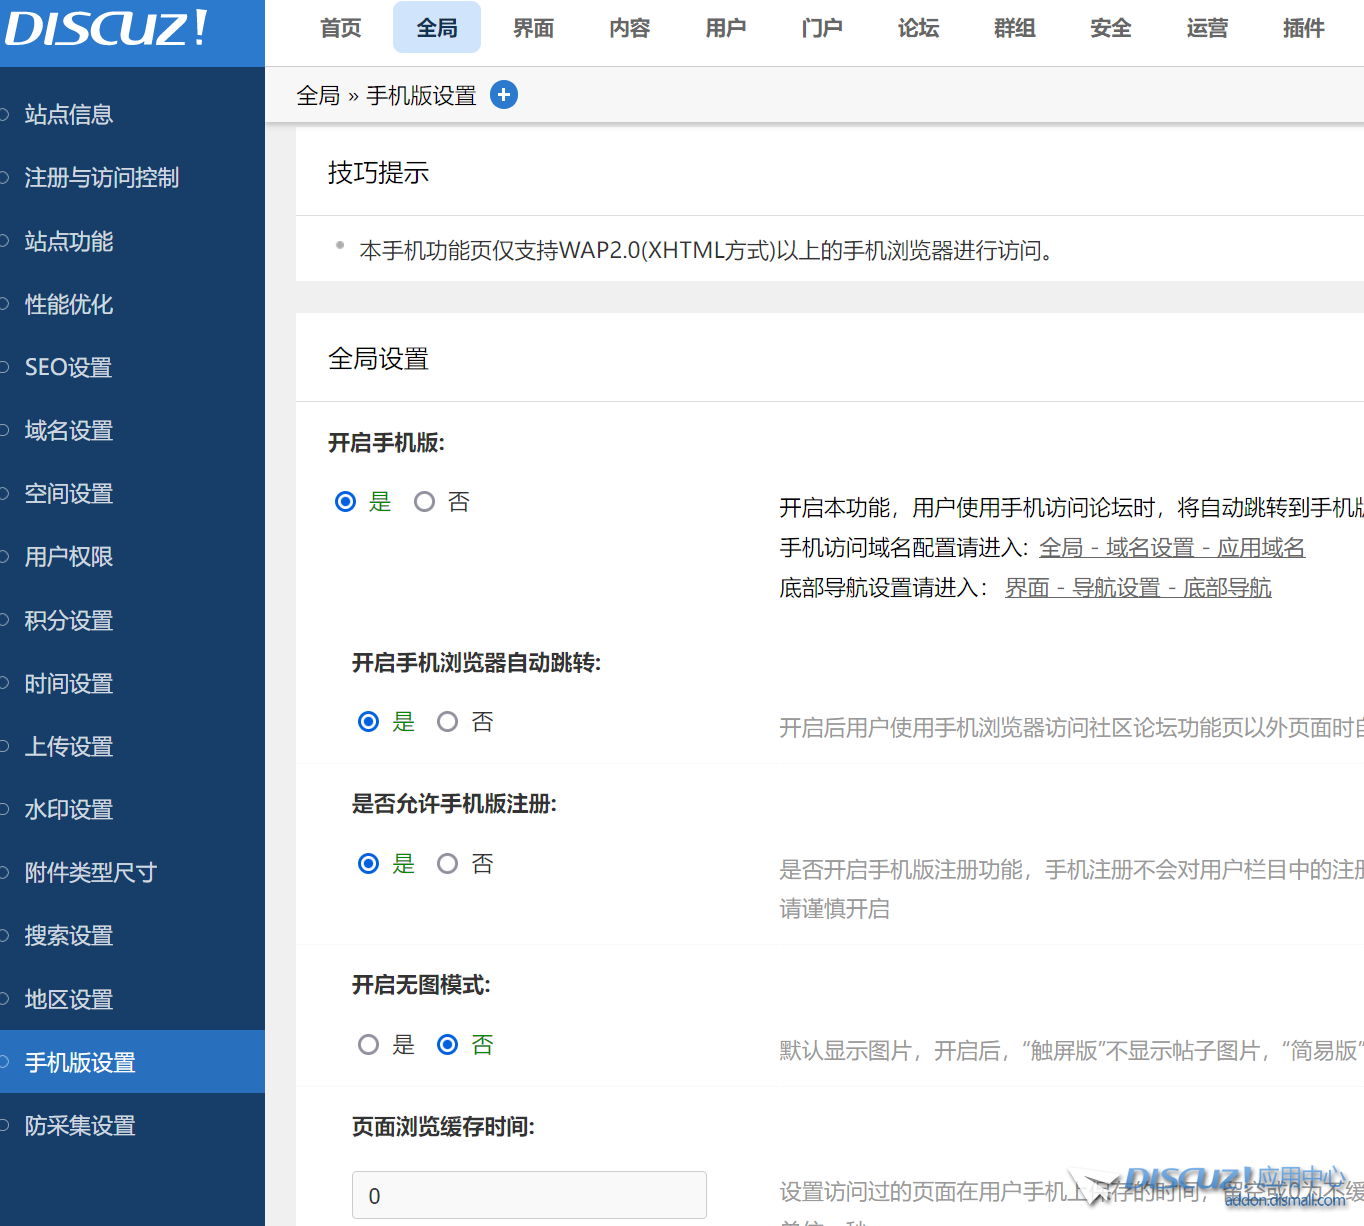Open the 全局 - 域名设置 - 应用域名 link
The height and width of the screenshot is (1226, 1364).
tap(1172, 548)
